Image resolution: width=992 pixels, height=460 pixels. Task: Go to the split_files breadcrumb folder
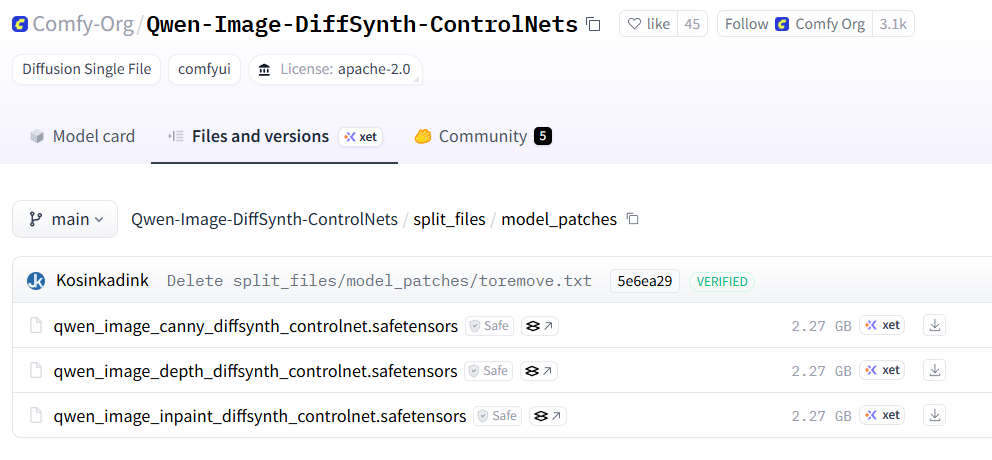[x=449, y=220]
